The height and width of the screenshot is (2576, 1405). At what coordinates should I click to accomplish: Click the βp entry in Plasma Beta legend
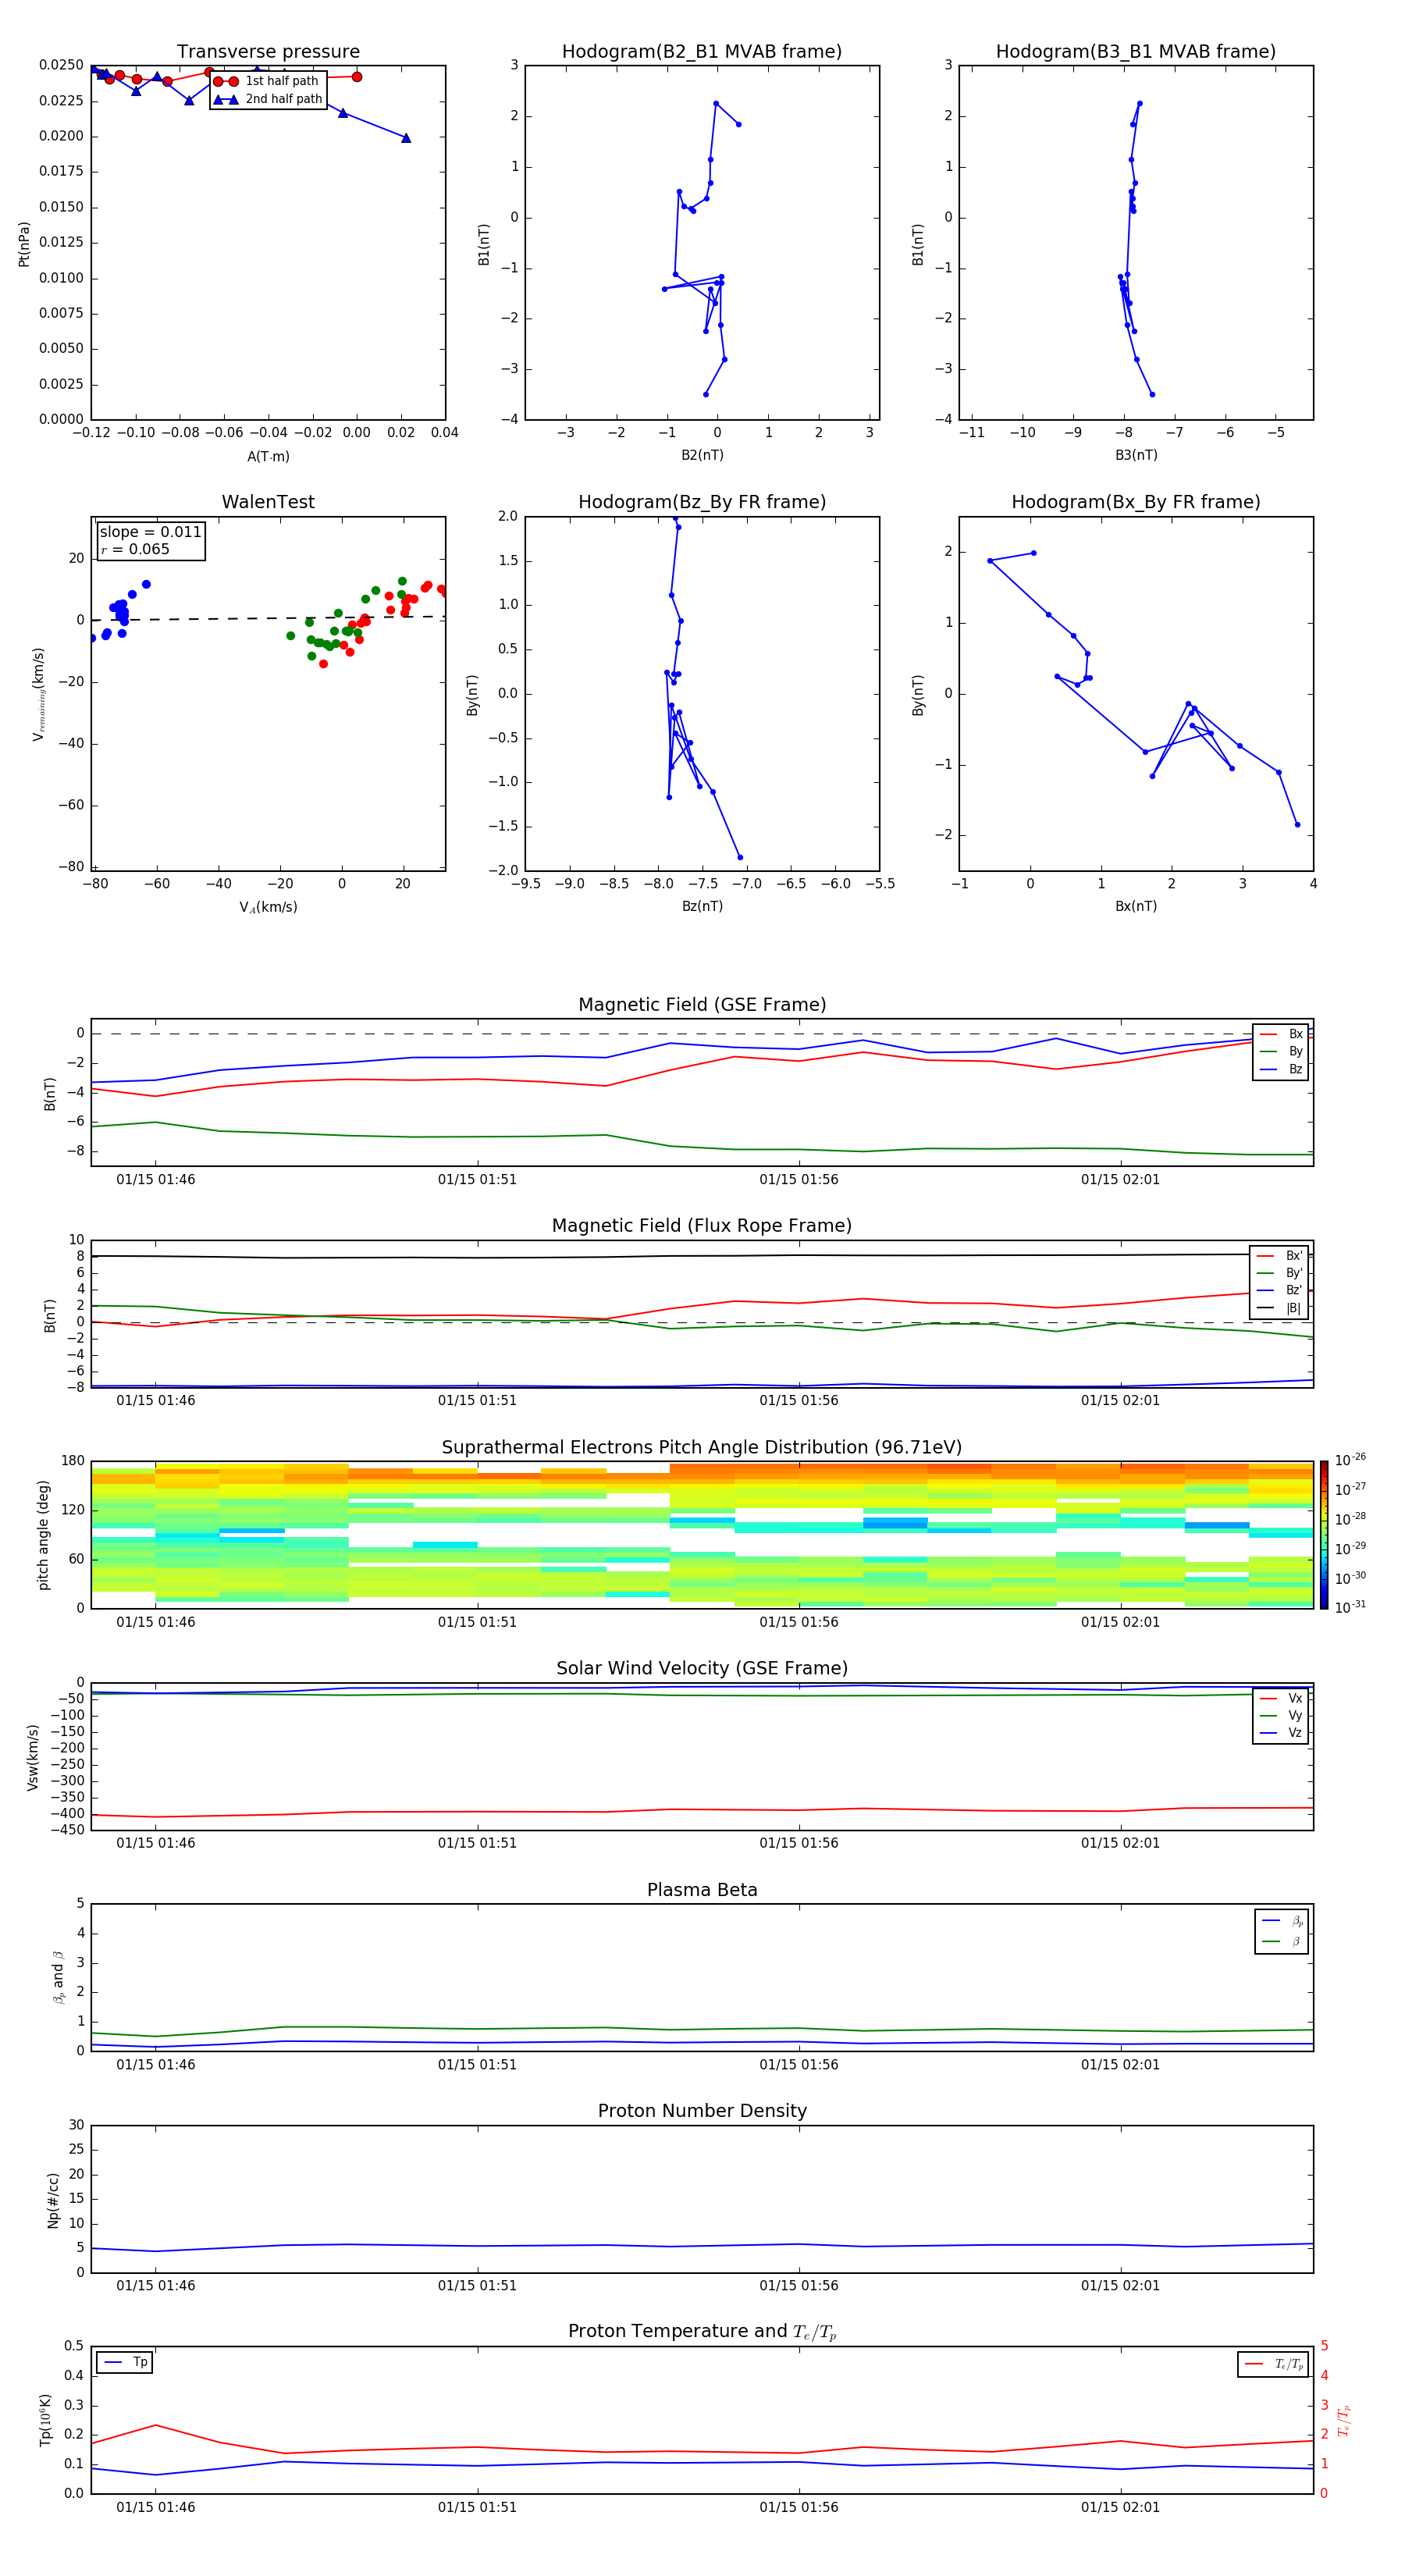coord(1282,1921)
